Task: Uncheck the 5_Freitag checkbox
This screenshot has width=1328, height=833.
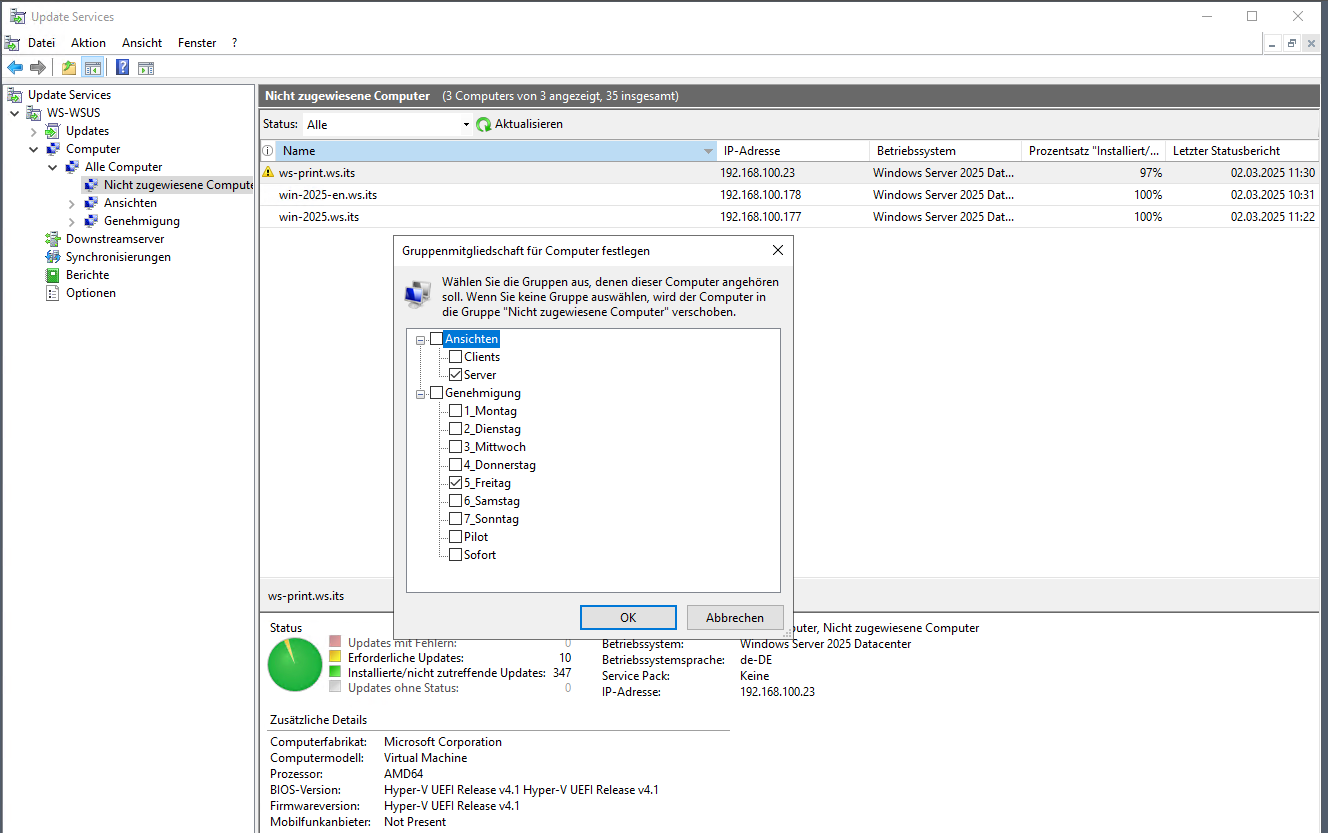Action: (455, 483)
